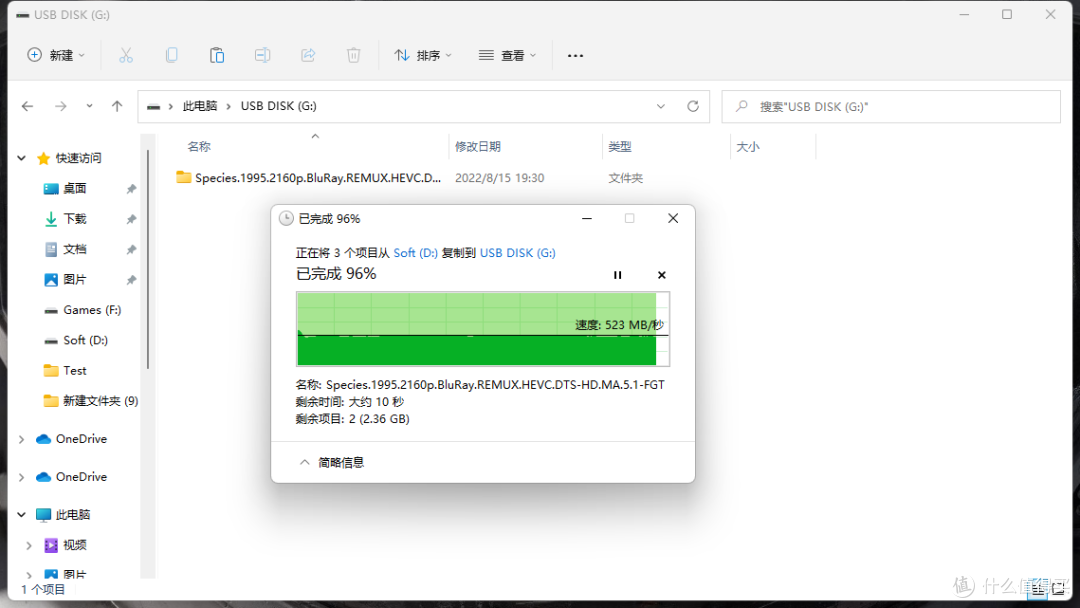Screen dimensions: 1080x608
Task: Open 文档 in quick access
Action: (x=74, y=249)
